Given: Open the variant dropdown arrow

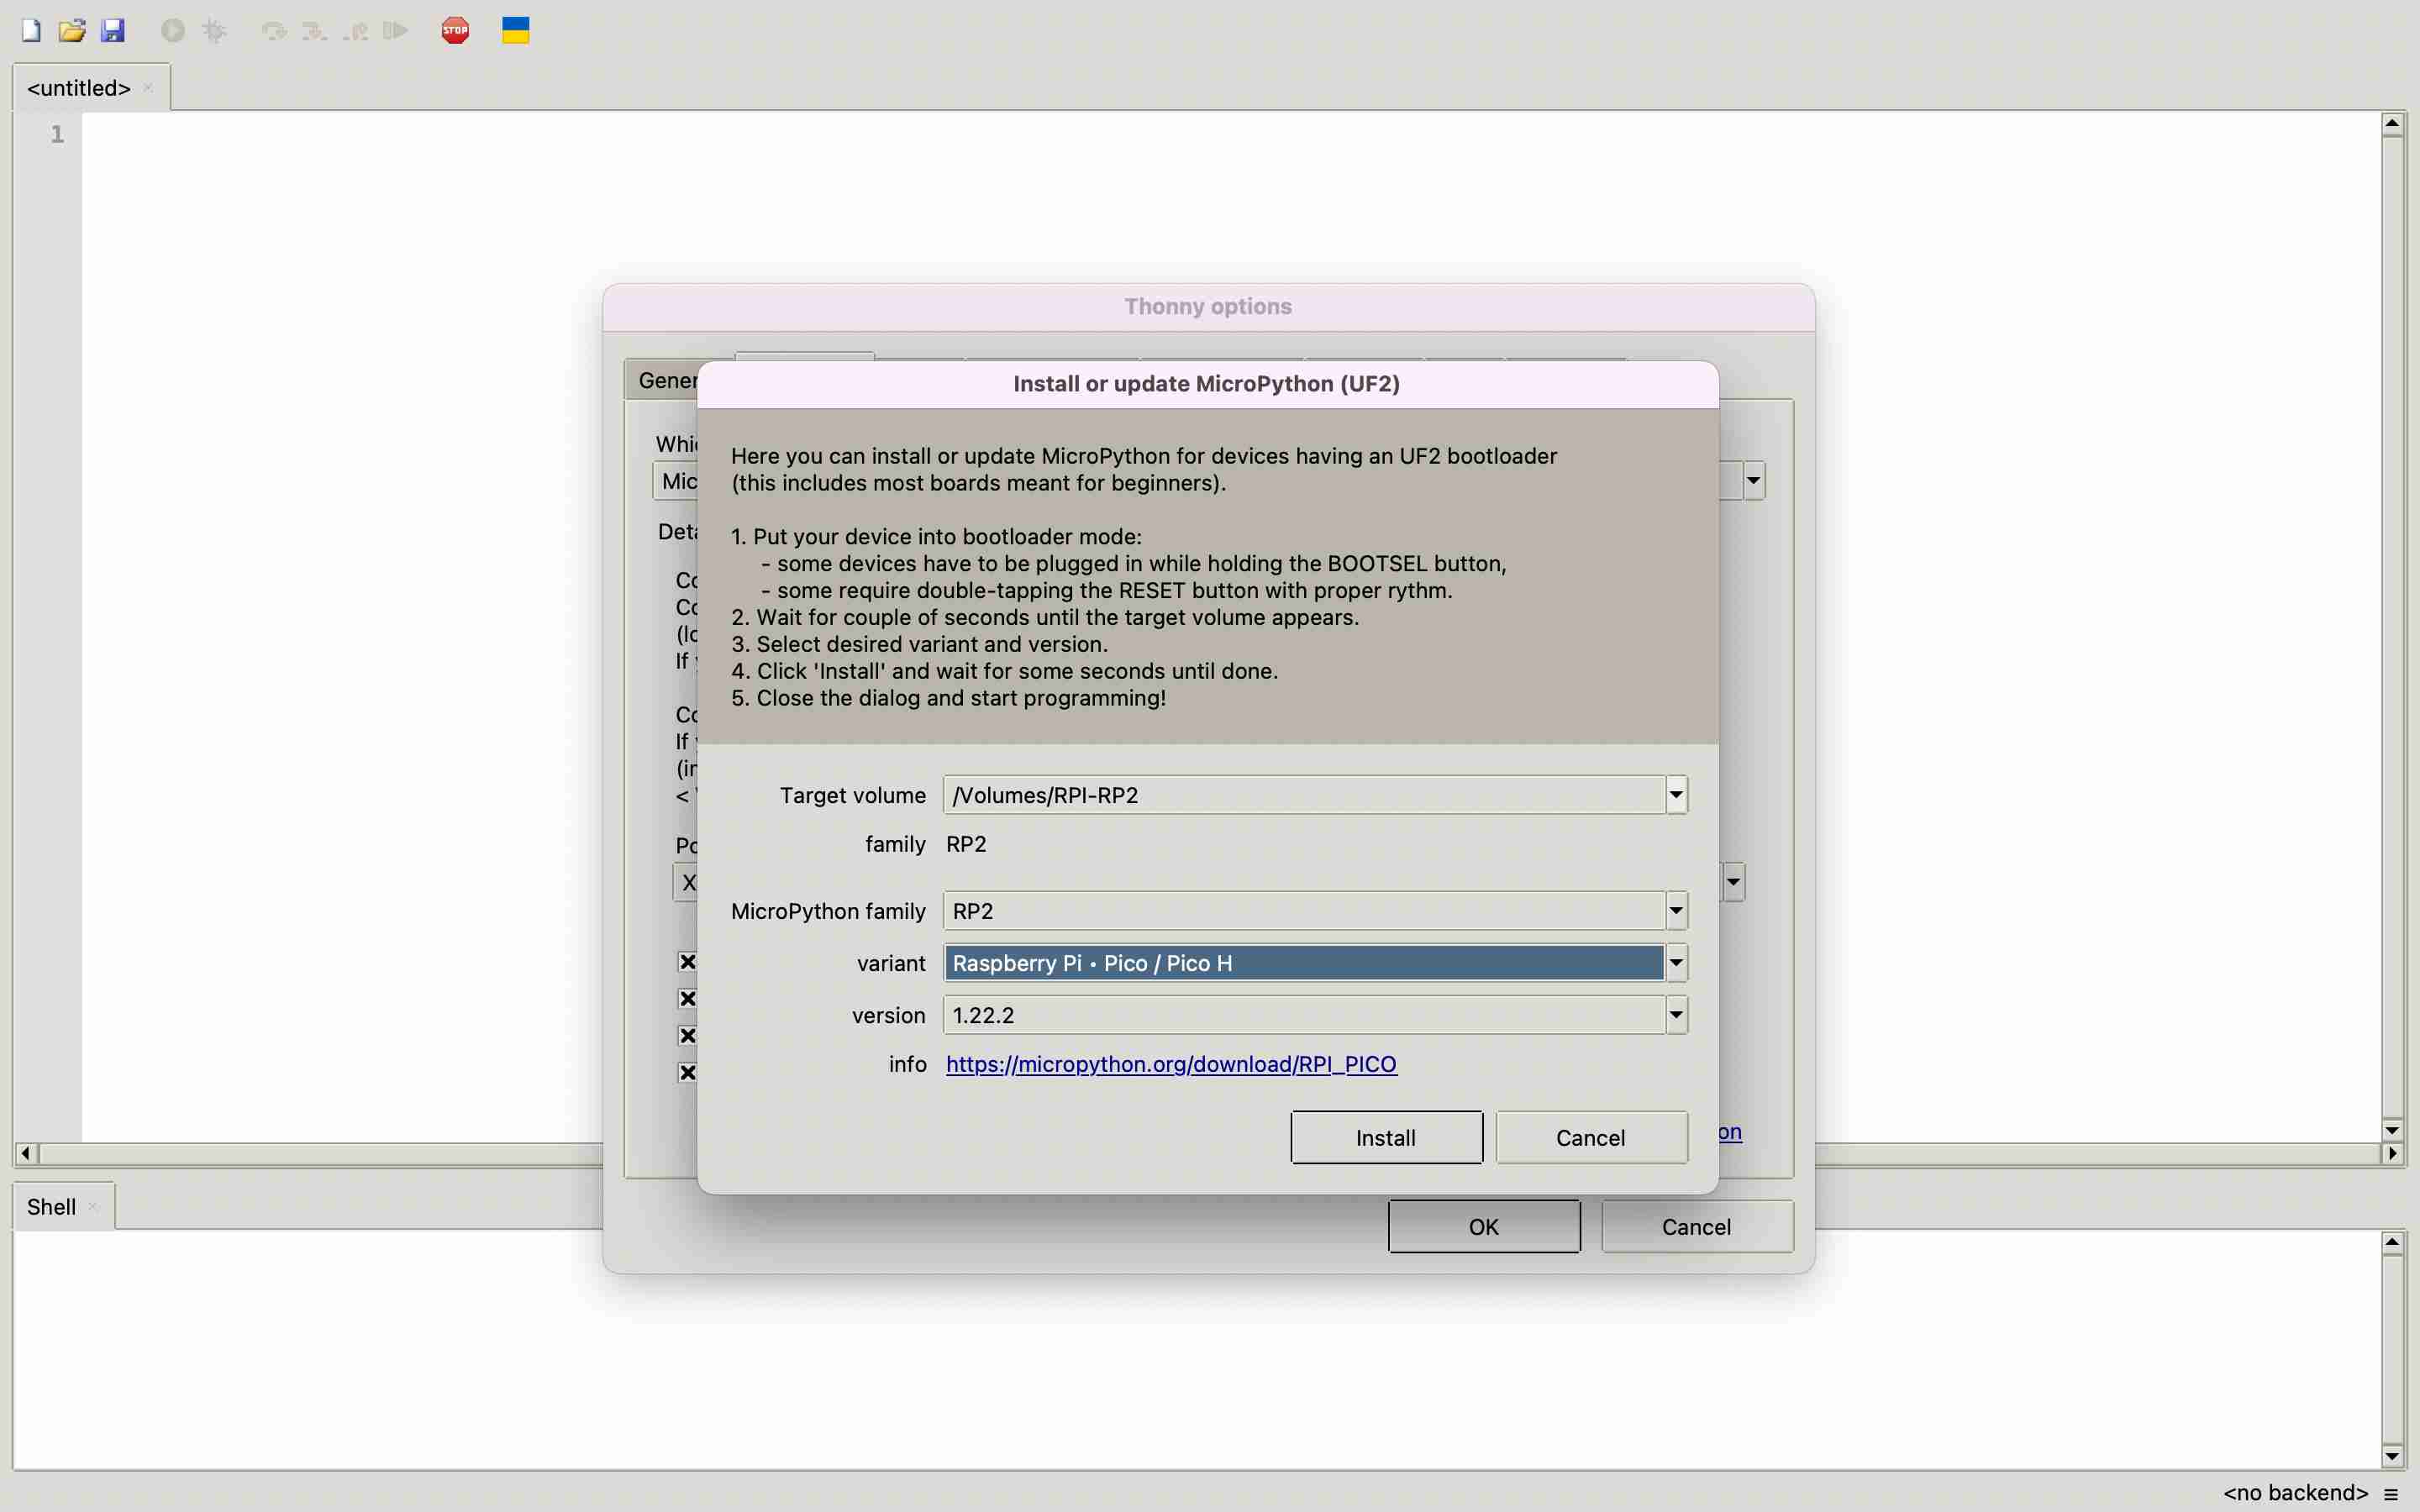Looking at the screenshot, I should pyautogui.click(x=1677, y=963).
